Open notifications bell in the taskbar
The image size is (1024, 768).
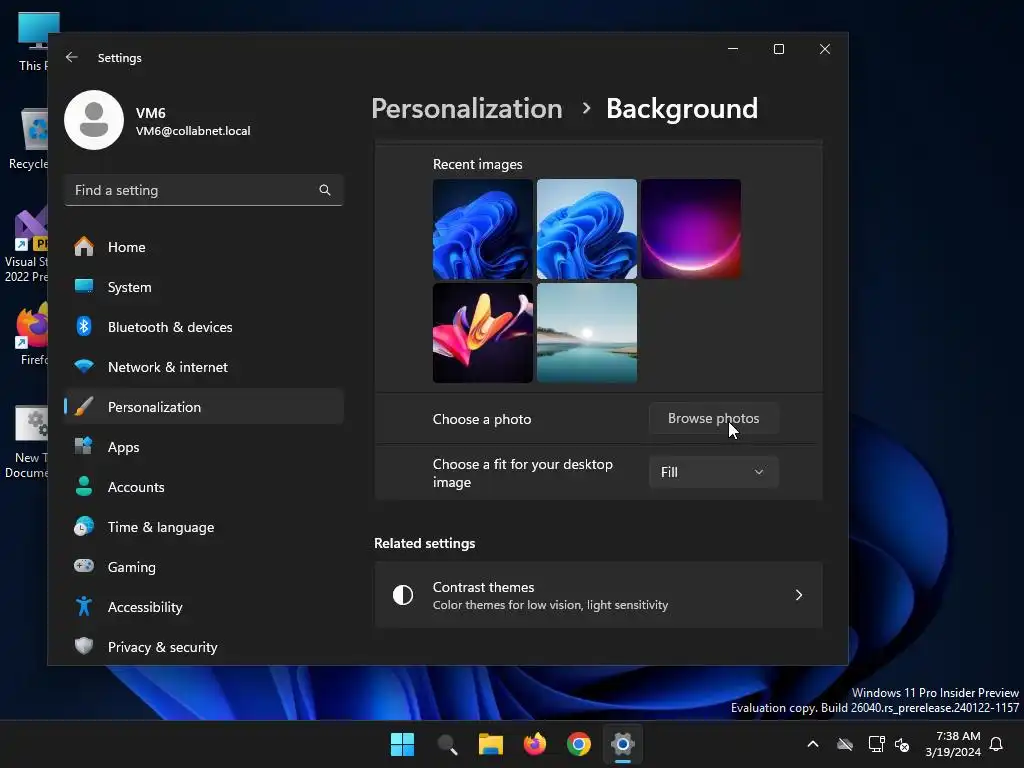pyautogui.click(x=997, y=744)
